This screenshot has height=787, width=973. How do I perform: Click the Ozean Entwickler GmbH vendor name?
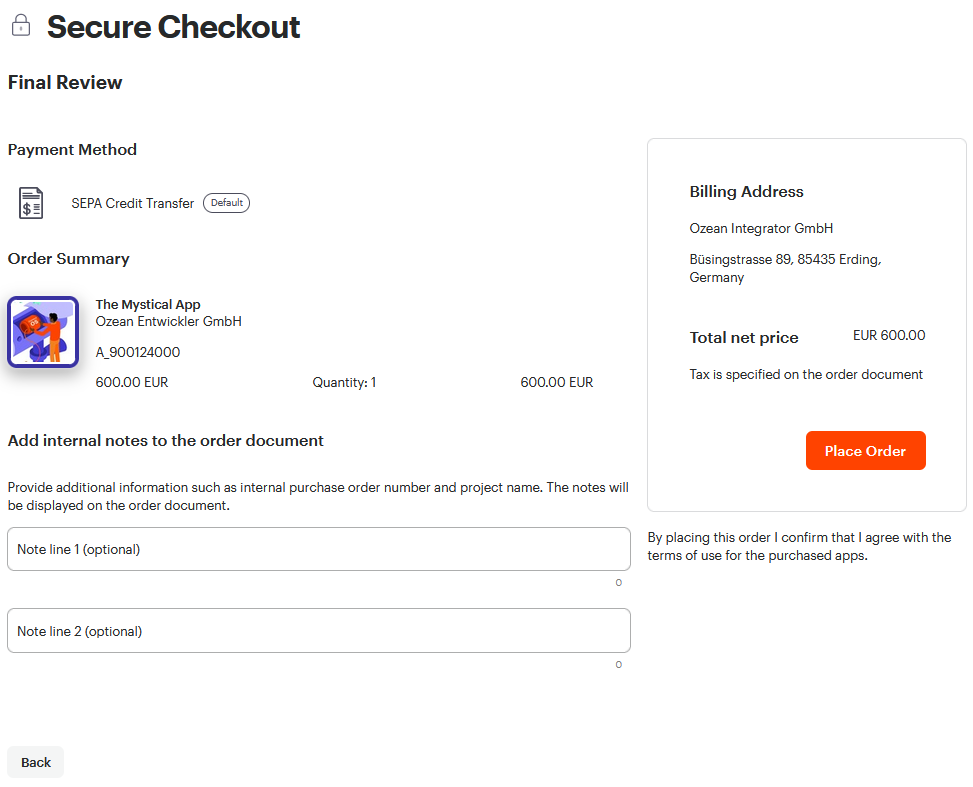pos(168,322)
